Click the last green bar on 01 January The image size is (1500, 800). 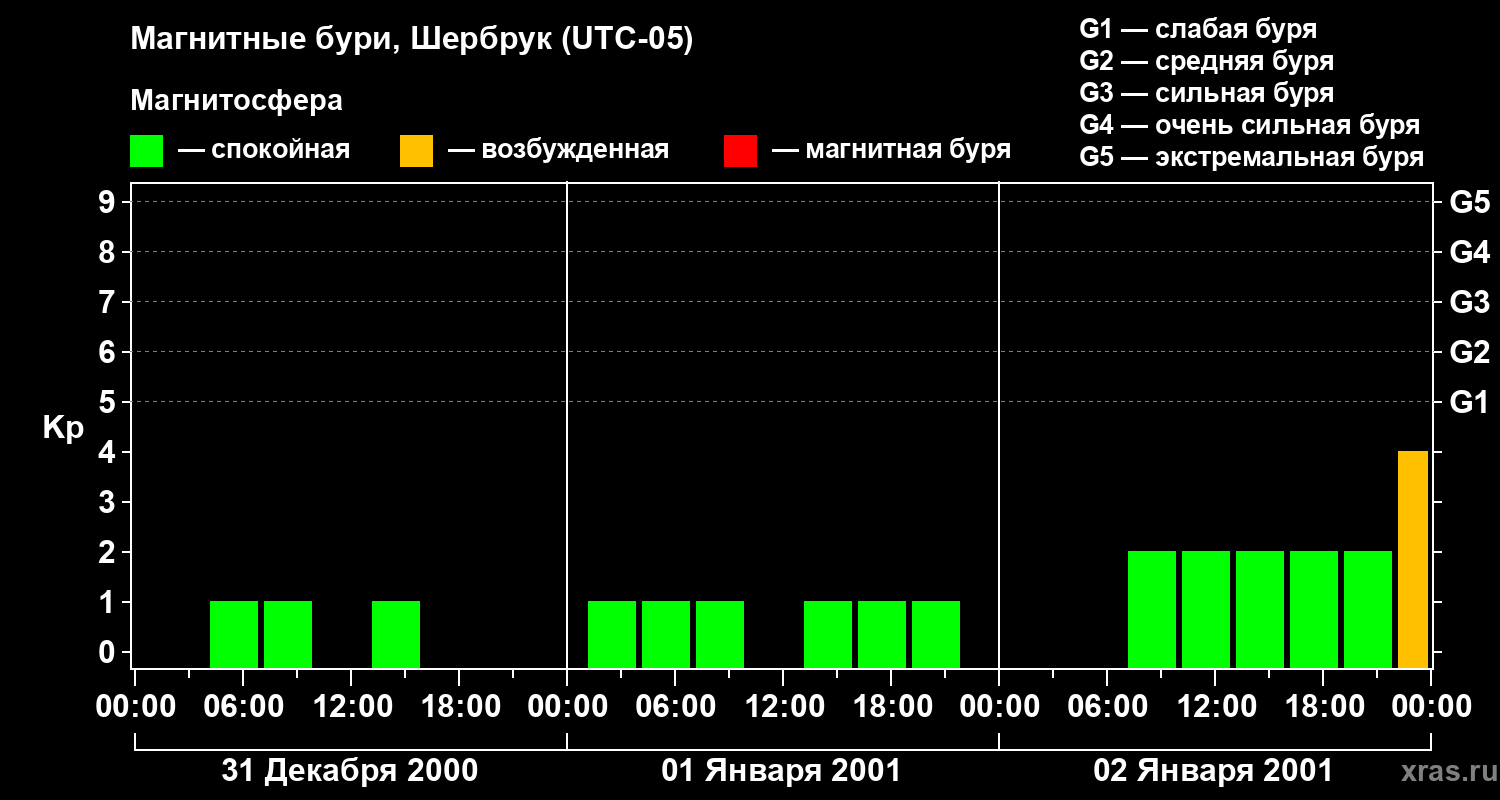tap(936, 634)
